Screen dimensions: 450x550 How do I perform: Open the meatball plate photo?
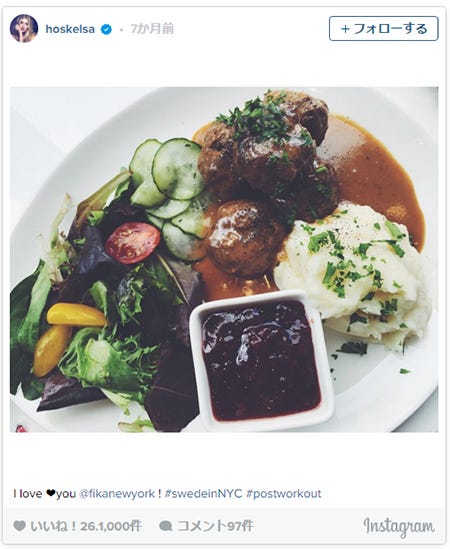(x=224, y=260)
